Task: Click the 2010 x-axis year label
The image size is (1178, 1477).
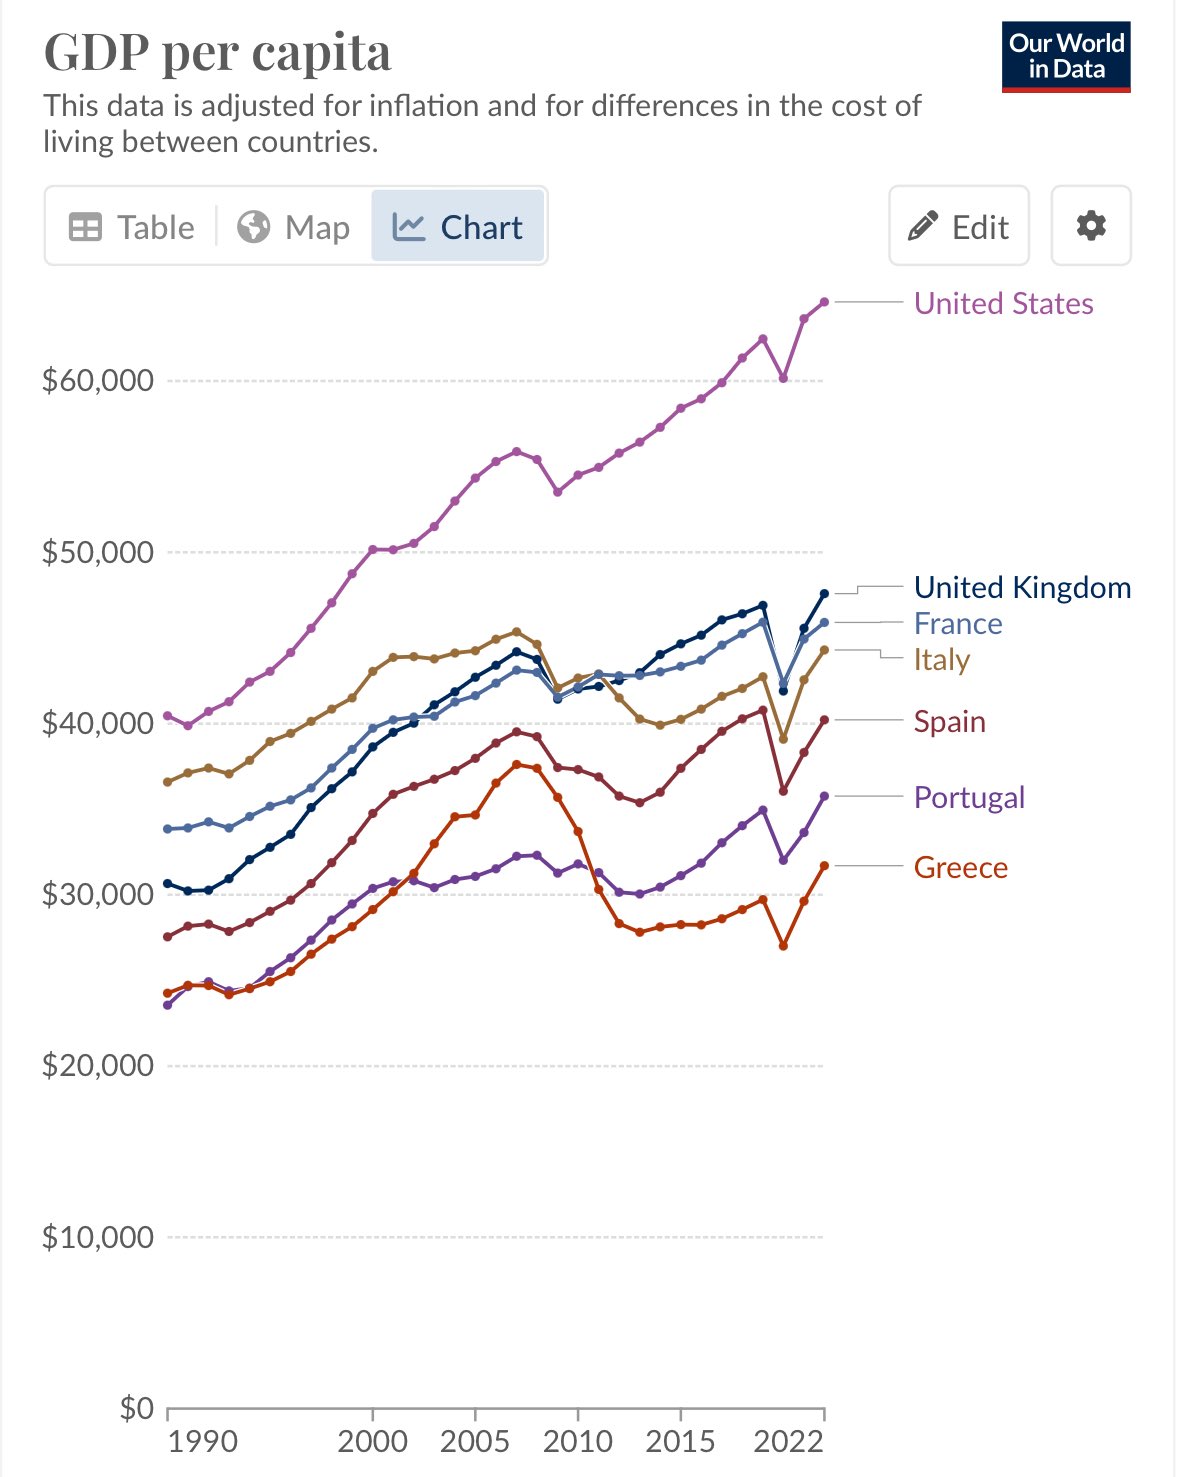Action: click(577, 1441)
